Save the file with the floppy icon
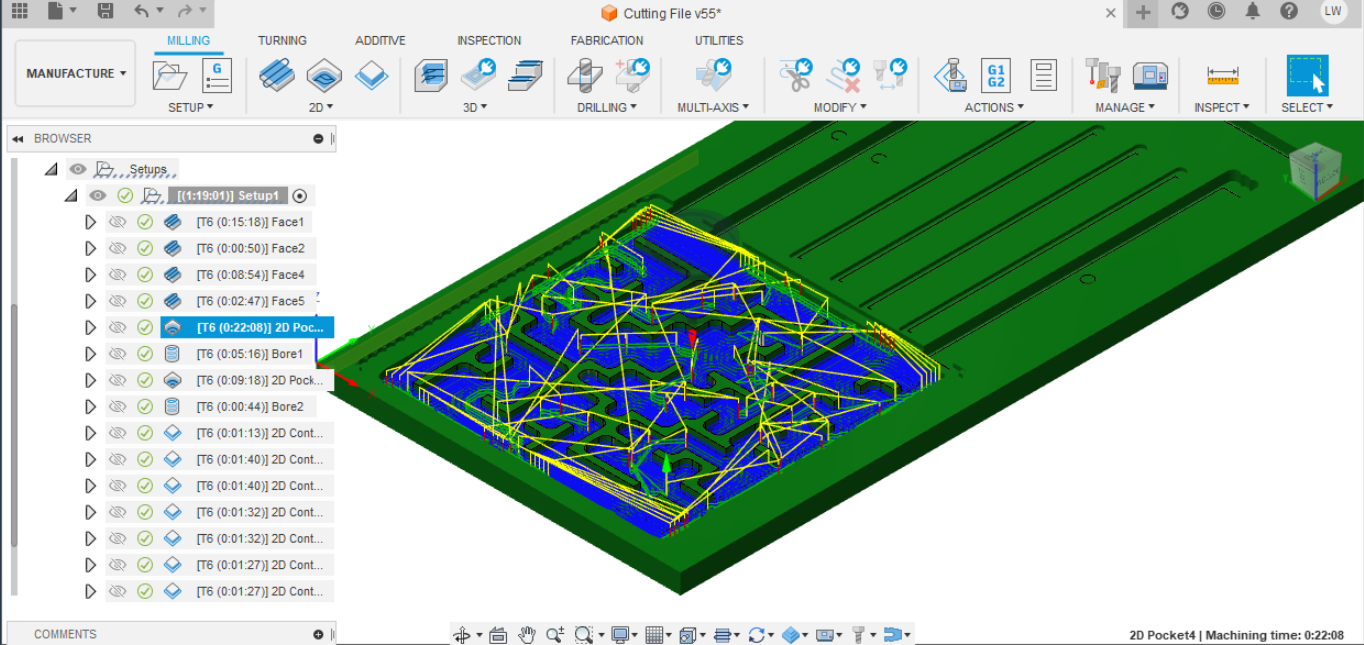This screenshot has height=645, width=1364. 105,12
